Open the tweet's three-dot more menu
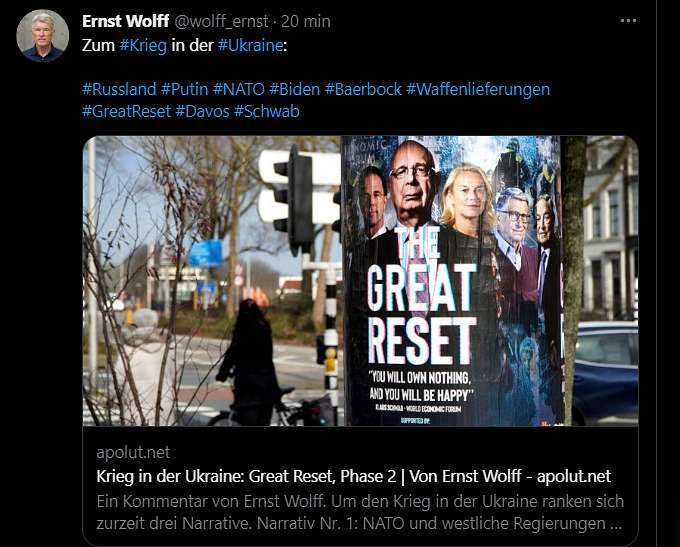Screen dimensions: 680x547 tap(628, 20)
